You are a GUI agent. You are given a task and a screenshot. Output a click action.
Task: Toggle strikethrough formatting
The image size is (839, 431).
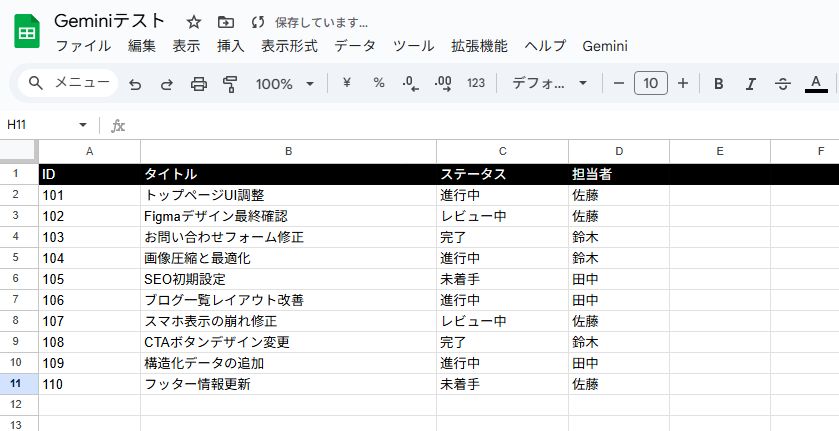(x=783, y=84)
